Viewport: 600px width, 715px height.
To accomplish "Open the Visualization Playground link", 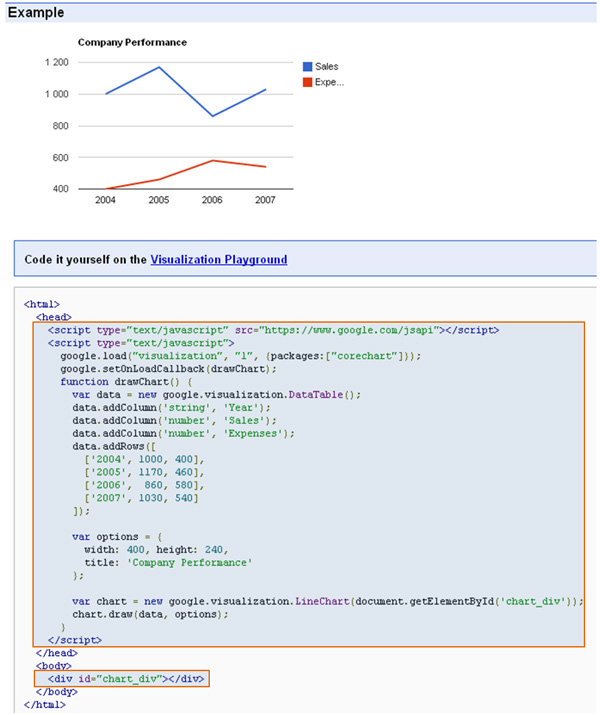I will (219, 259).
